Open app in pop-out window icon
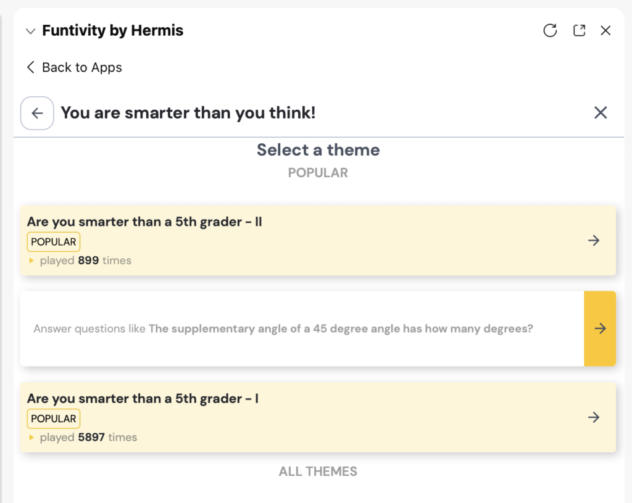Screen dimensions: 632x503 tap(579, 31)
